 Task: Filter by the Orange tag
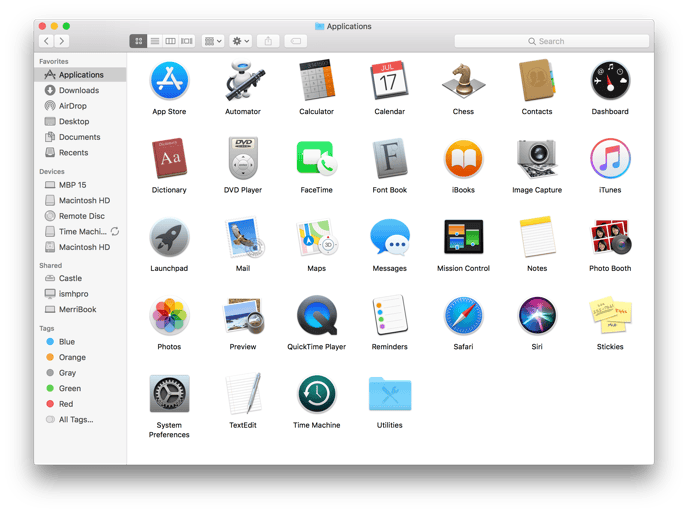coord(80,357)
